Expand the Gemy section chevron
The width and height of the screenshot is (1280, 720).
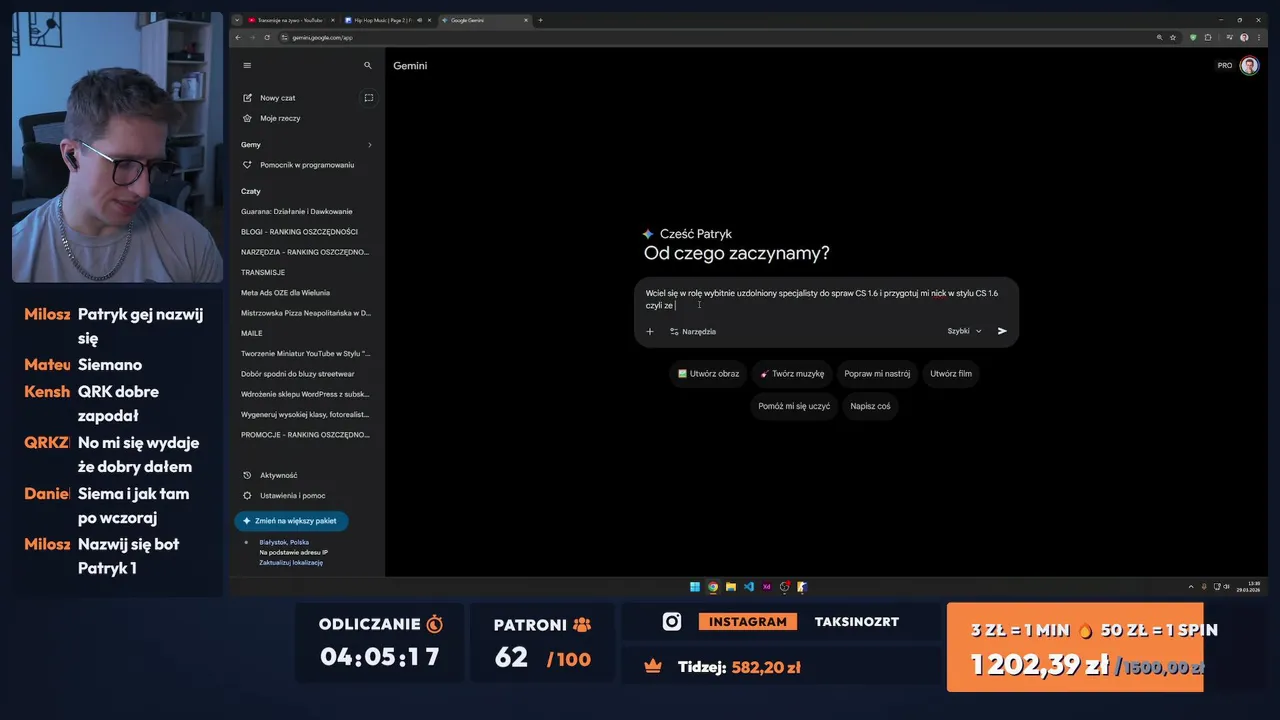click(x=369, y=145)
